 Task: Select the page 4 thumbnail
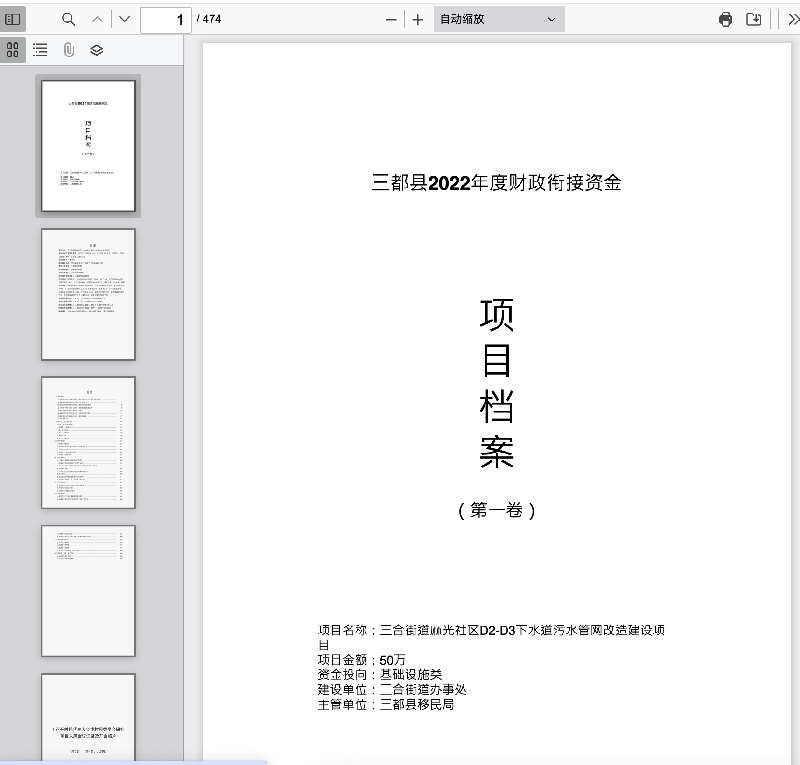88,591
